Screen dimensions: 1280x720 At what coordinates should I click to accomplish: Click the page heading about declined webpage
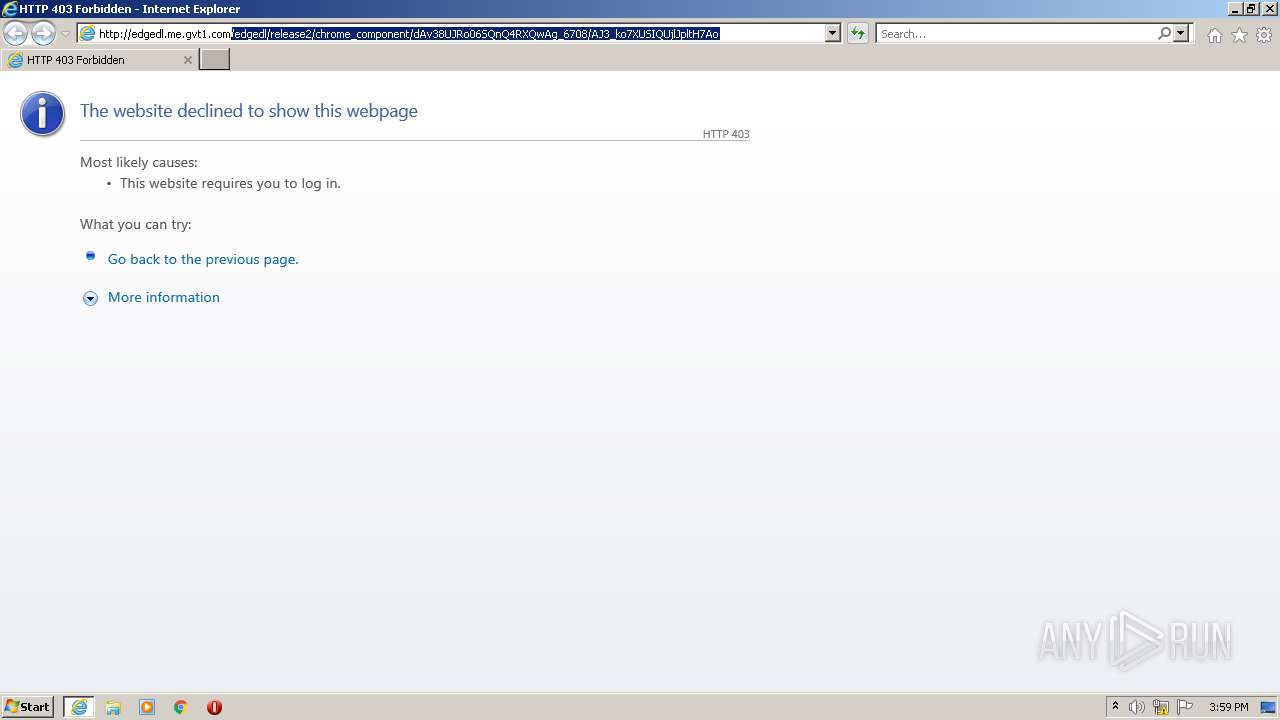pyautogui.click(x=249, y=111)
